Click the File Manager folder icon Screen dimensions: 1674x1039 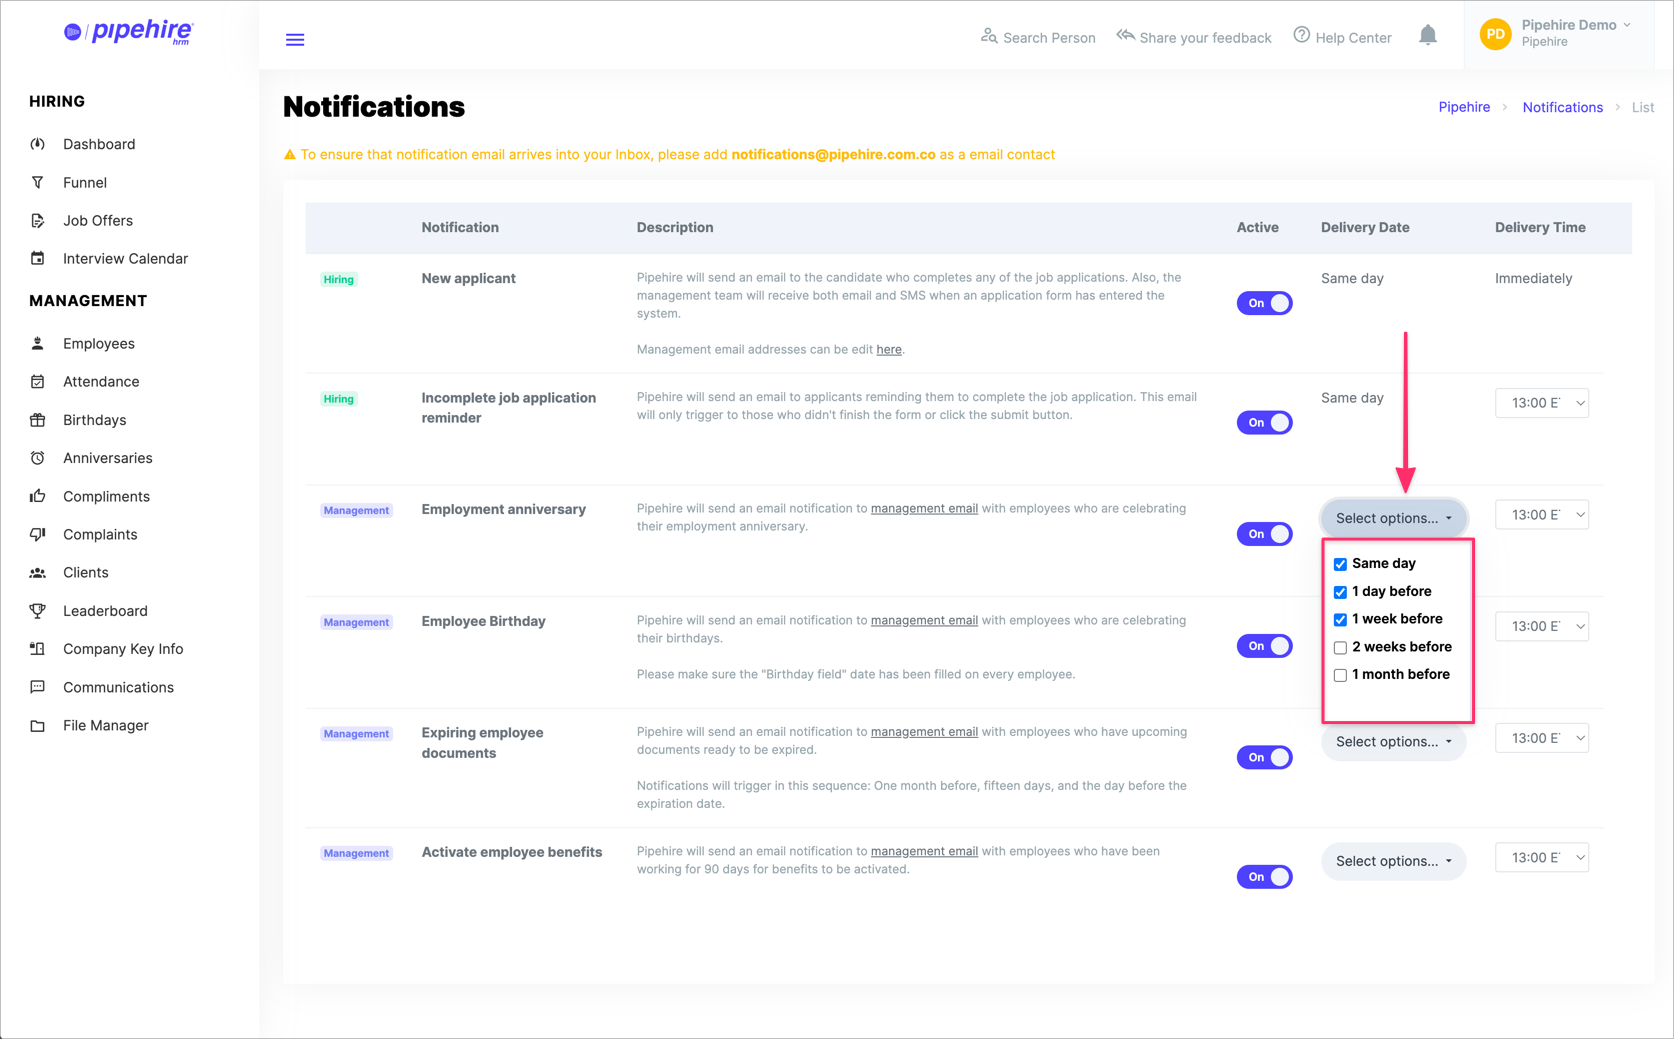38,726
